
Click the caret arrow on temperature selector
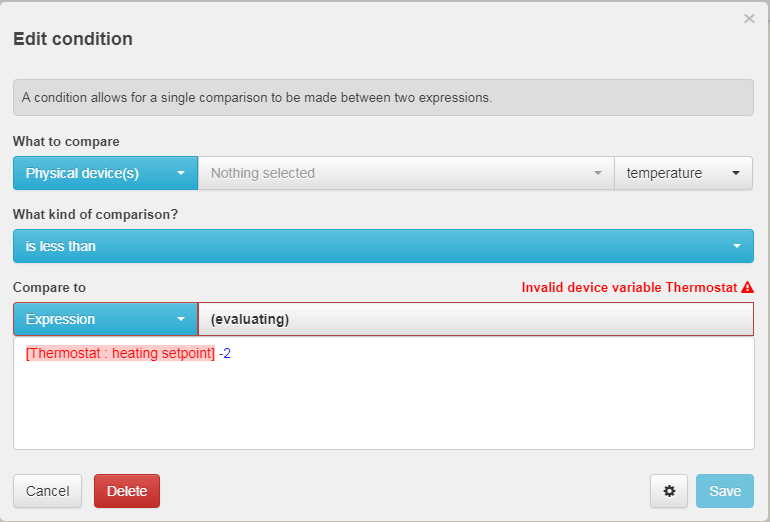(736, 173)
